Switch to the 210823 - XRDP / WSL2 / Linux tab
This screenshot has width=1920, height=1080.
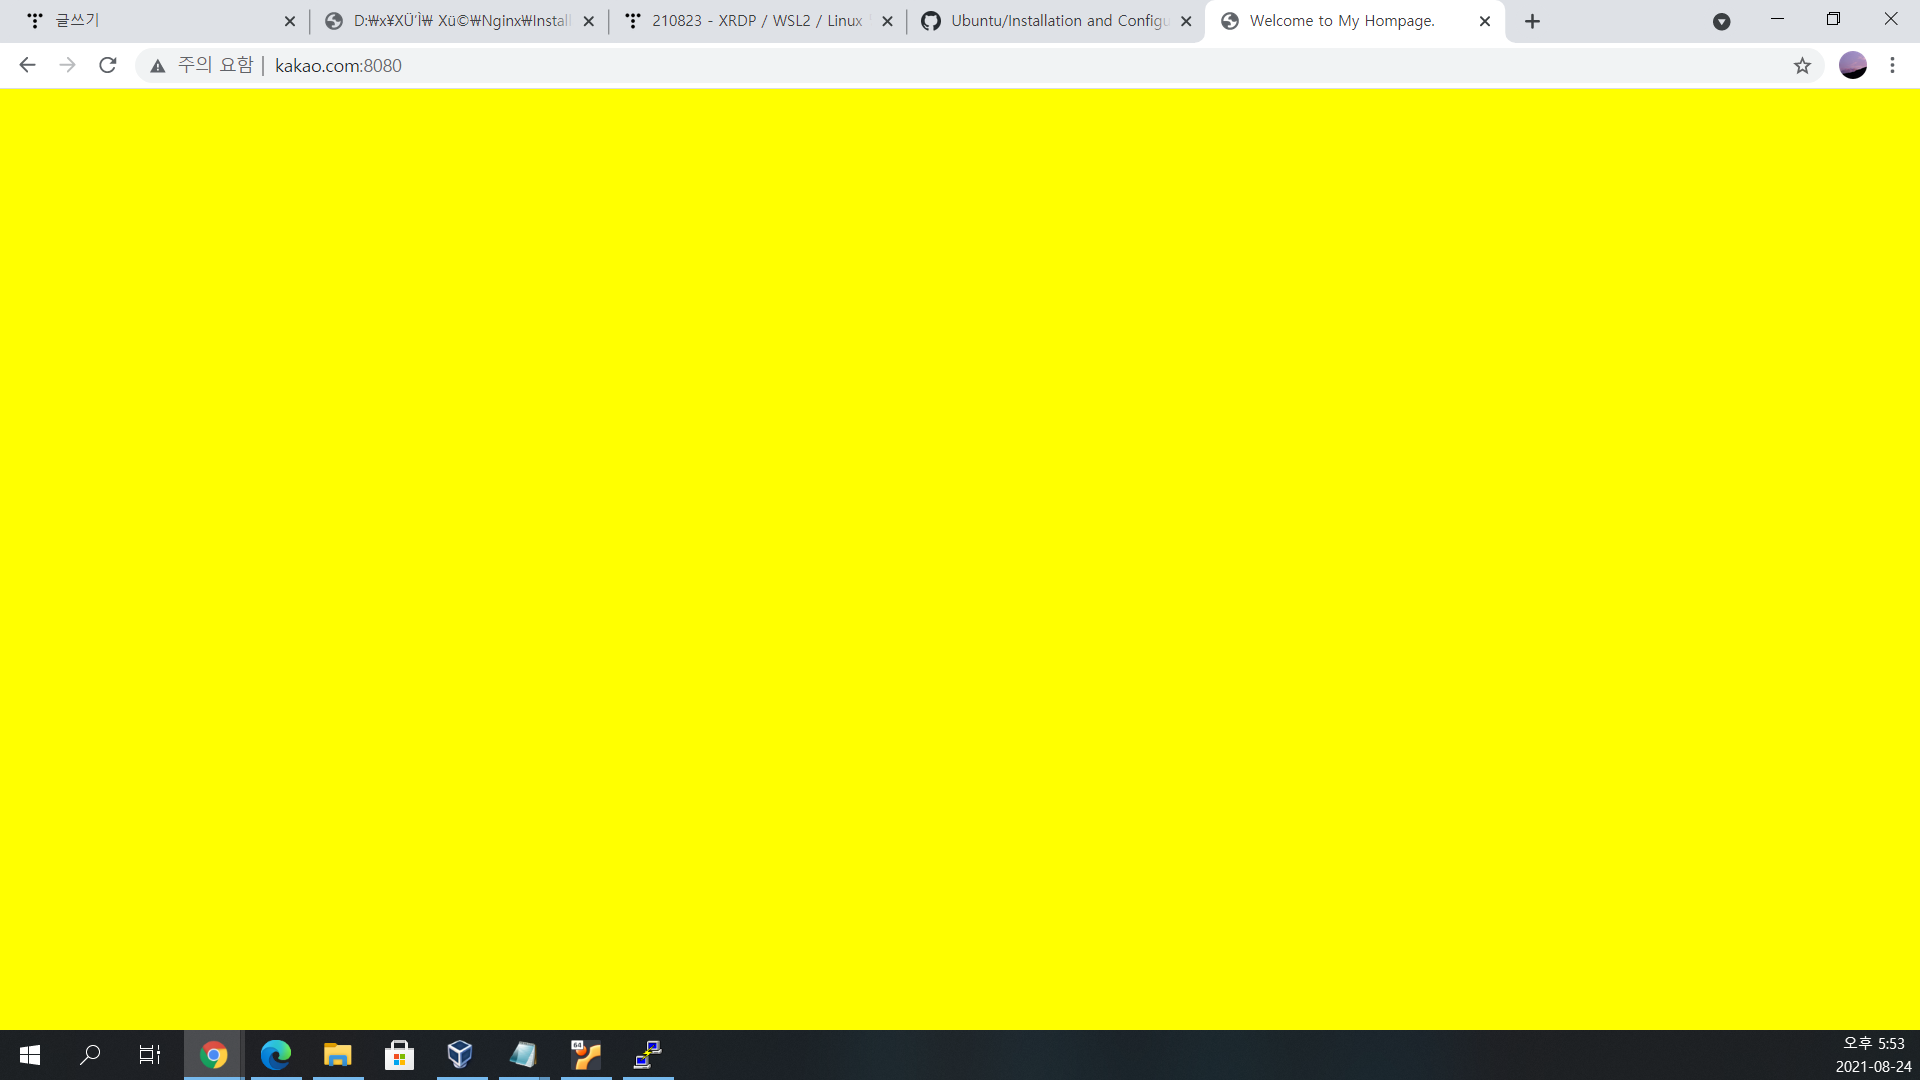click(757, 21)
